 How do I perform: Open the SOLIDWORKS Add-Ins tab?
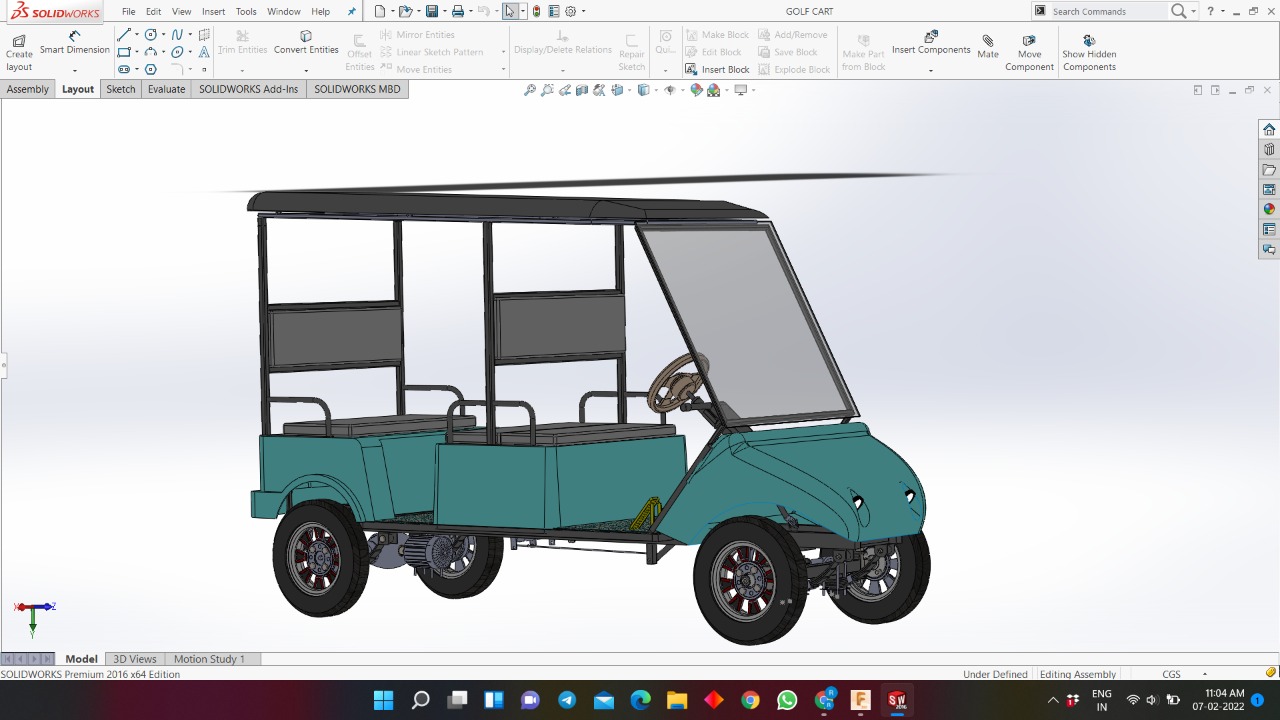(x=248, y=89)
